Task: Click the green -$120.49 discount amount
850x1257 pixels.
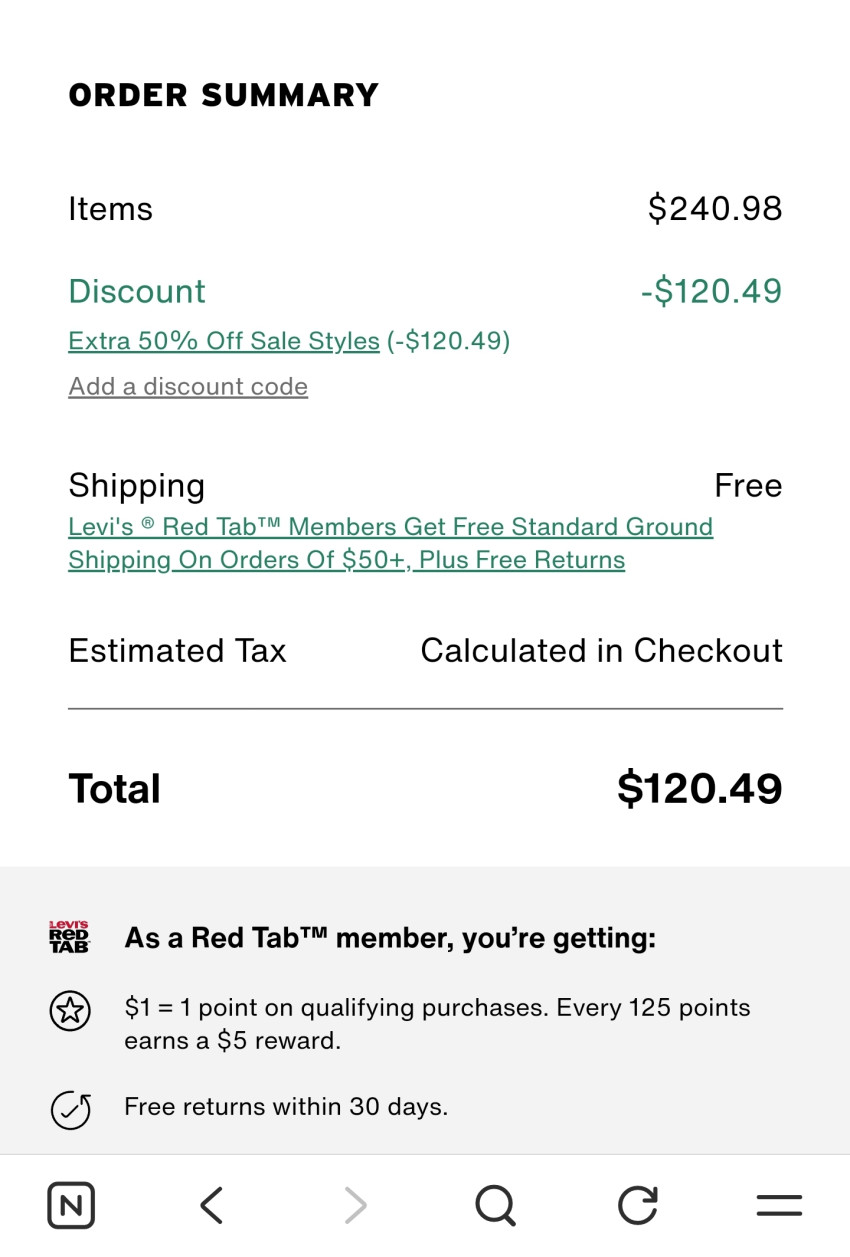Action: pyautogui.click(x=711, y=291)
